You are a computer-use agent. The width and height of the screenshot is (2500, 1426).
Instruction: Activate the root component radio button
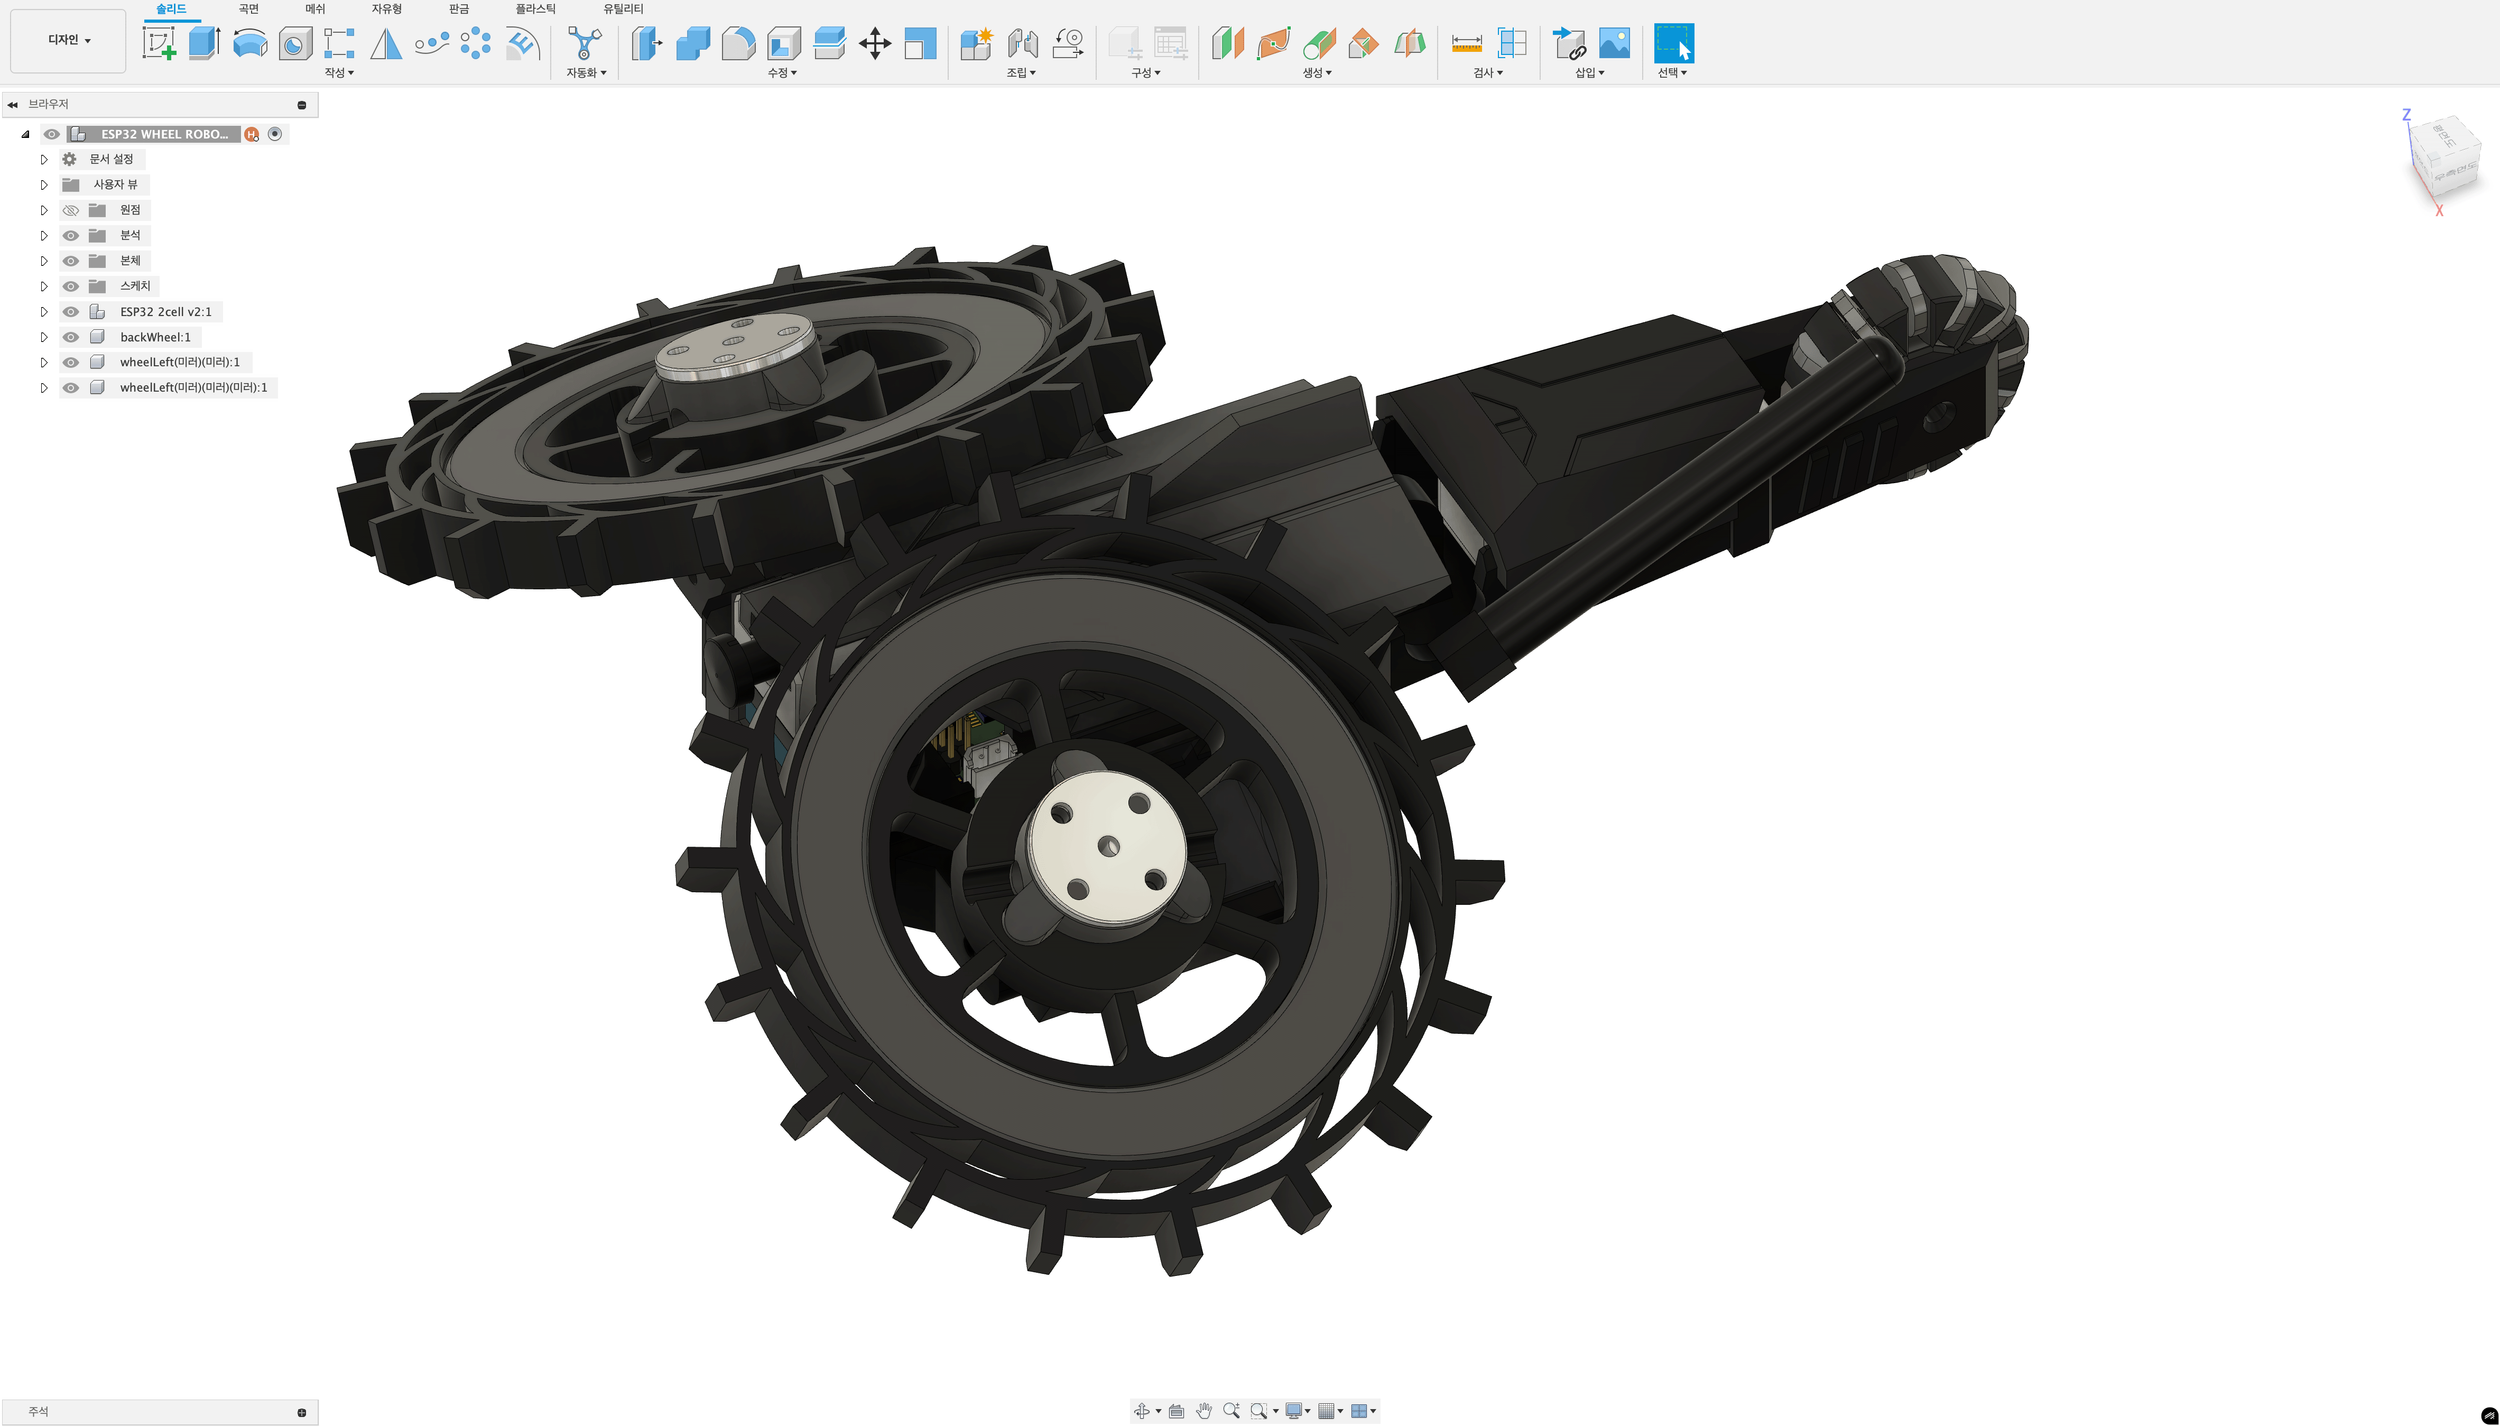pyautogui.click(x=275, y=134)
